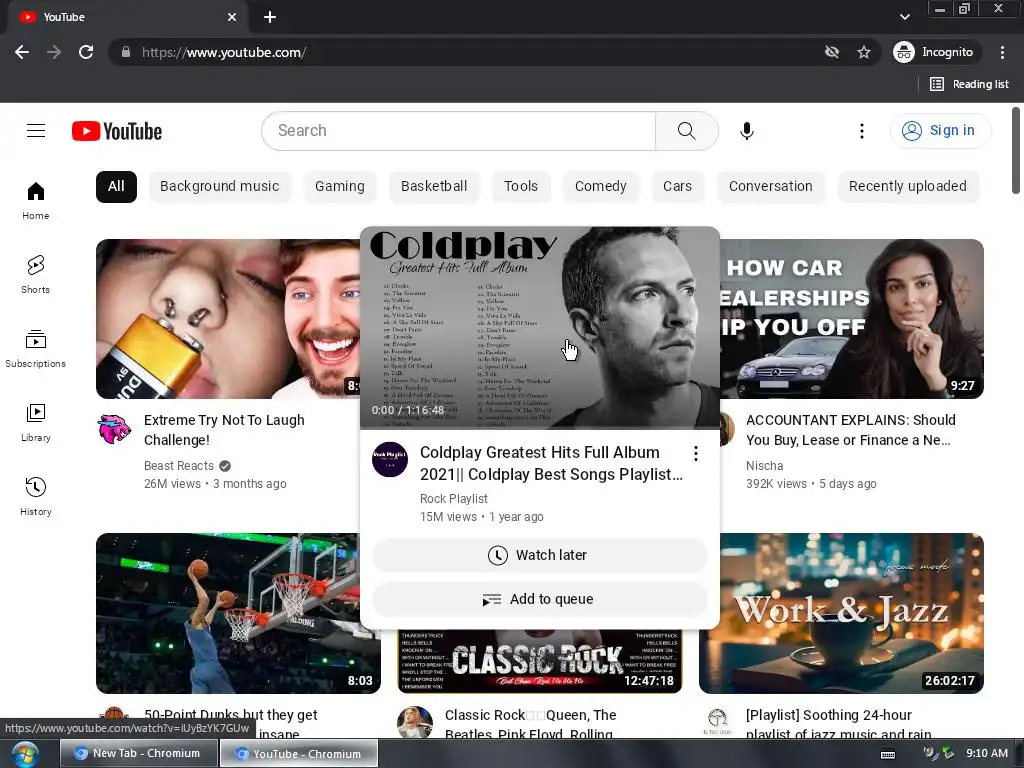Open the basketball dunks video thumbnail
This screenshot has height=768, width=1024.
pyautogui.click(x=227, y=613)
